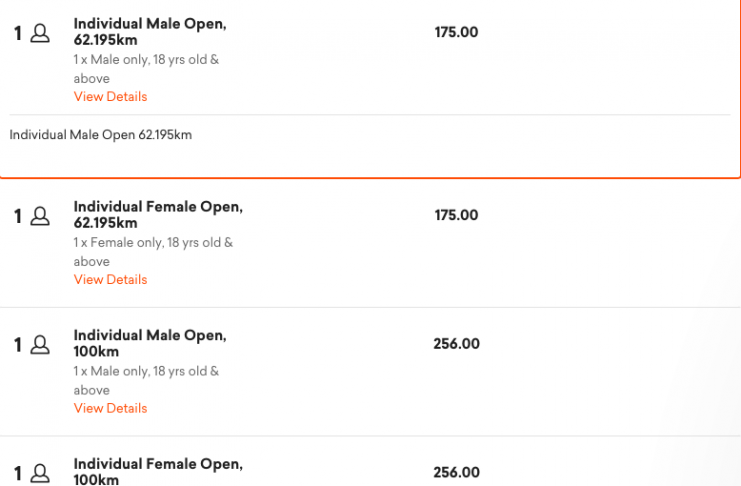Click person icon for Female Open 62.195km
This screenshot has height=486, width=741.
point(40,217)
